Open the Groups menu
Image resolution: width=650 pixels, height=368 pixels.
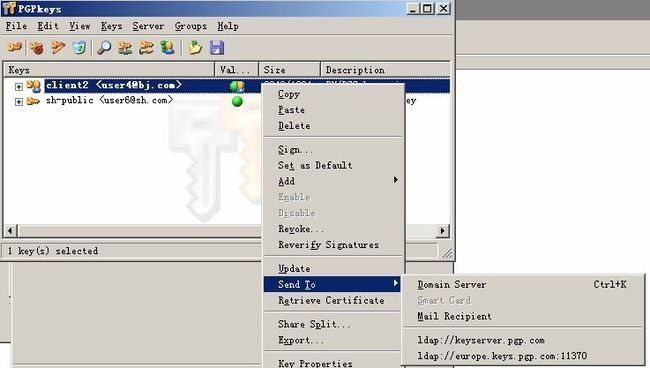191,26
